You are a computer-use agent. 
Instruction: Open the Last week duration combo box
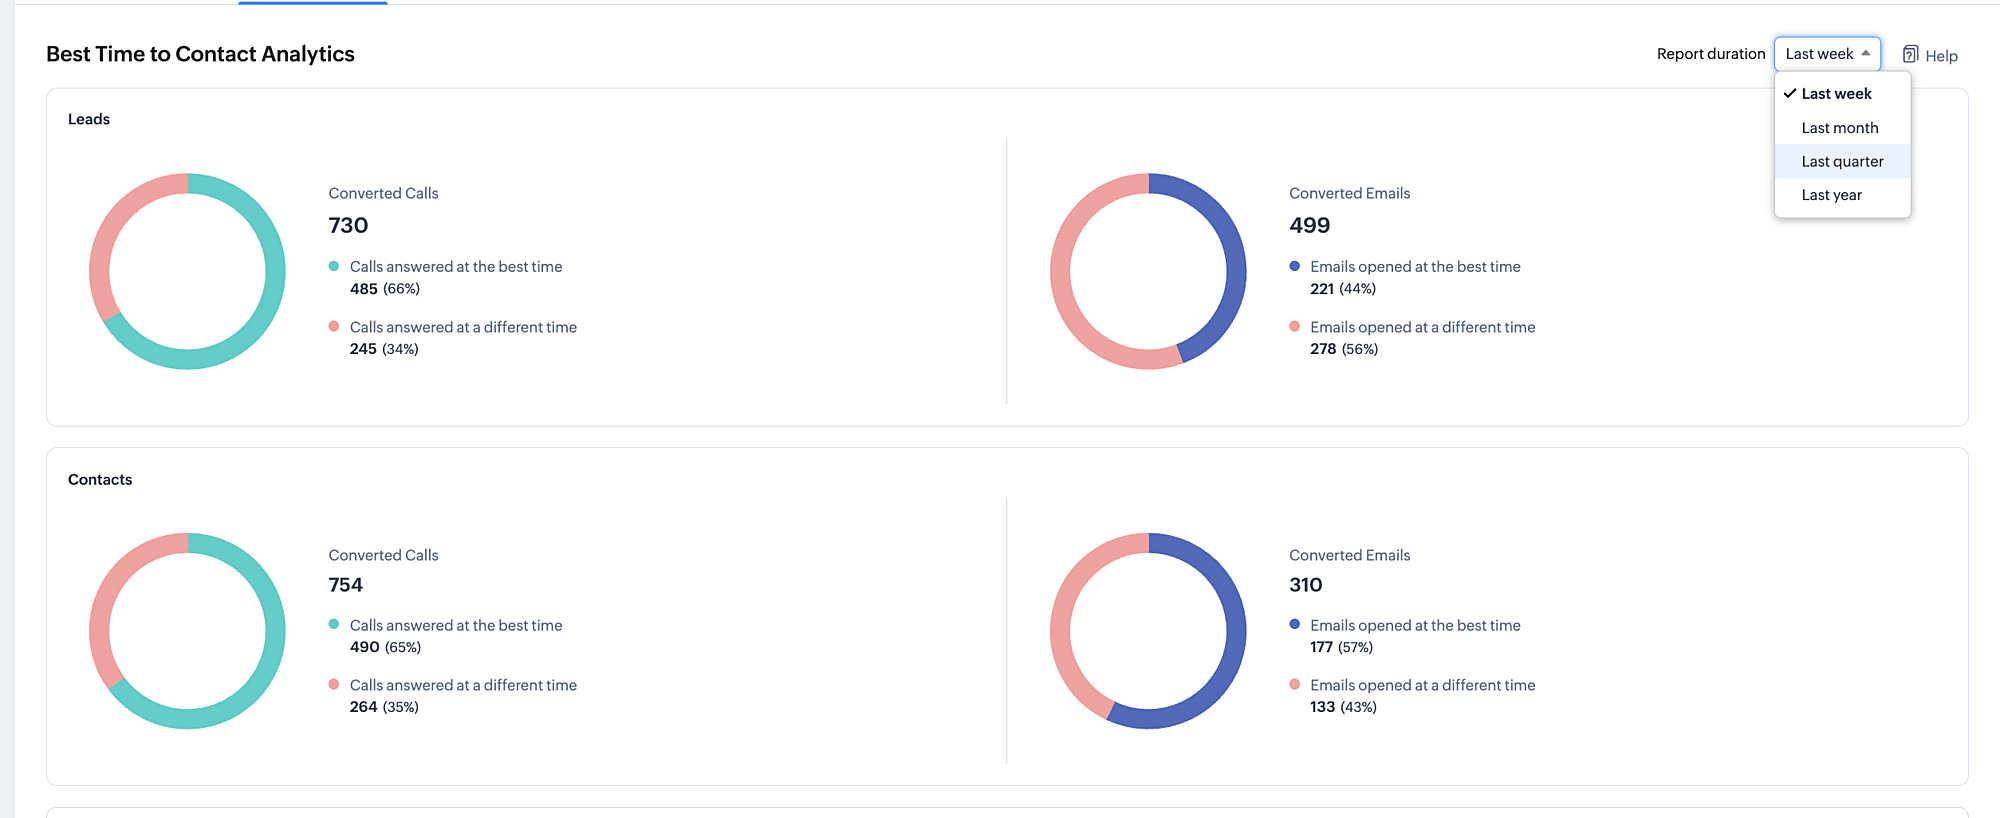tap(1826, 54)
